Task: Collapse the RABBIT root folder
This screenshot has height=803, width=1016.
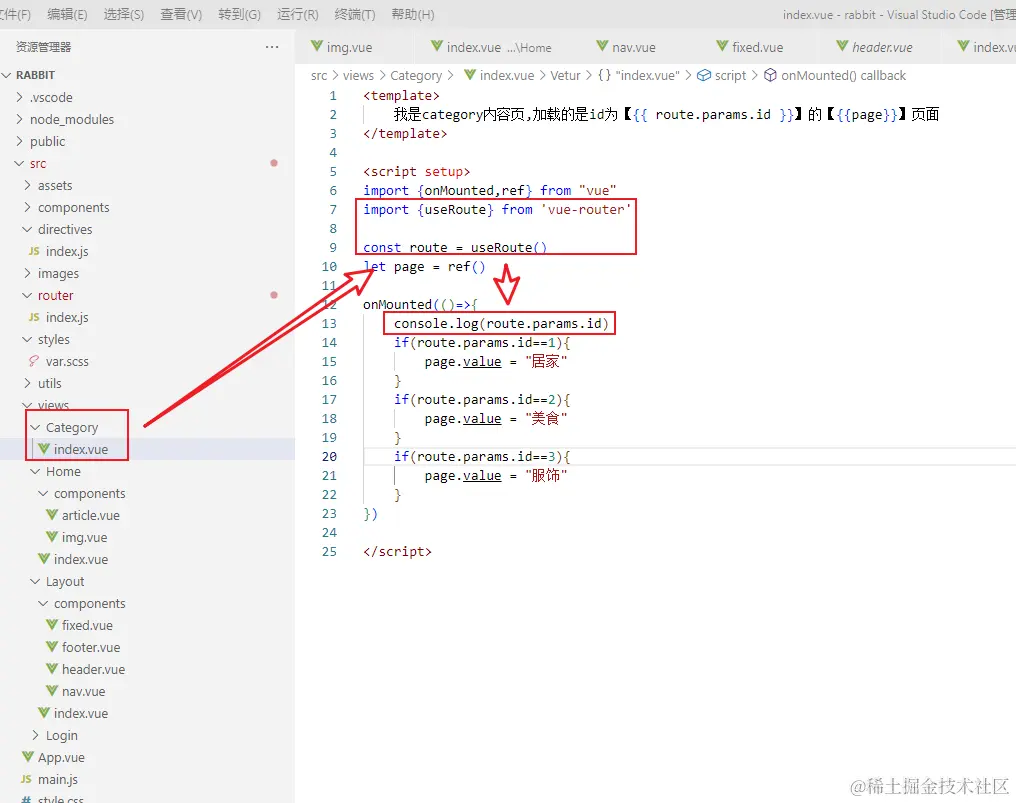Action: 6,75
